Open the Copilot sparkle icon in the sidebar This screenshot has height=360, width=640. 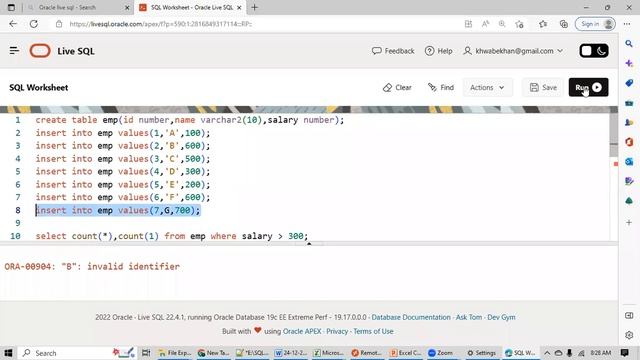click(629, 63)
